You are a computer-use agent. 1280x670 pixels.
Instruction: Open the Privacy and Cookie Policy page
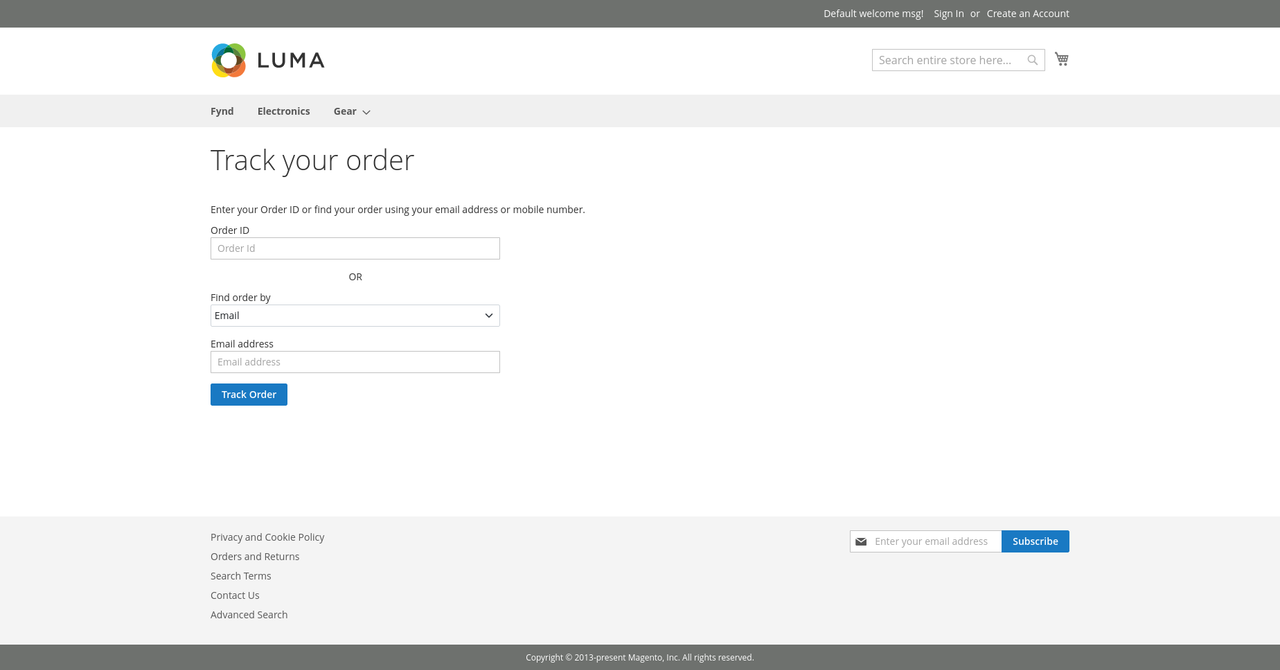tap(267, 537)
